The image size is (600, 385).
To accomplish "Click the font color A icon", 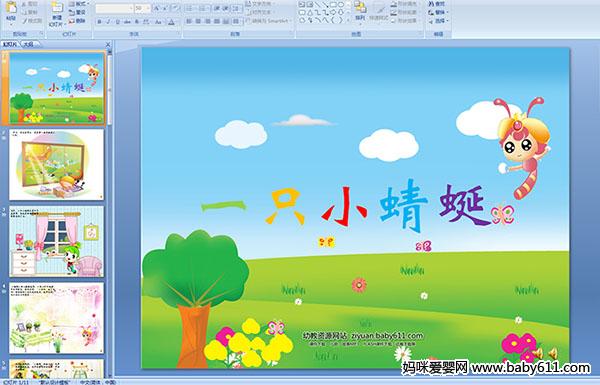I will 171,22.
